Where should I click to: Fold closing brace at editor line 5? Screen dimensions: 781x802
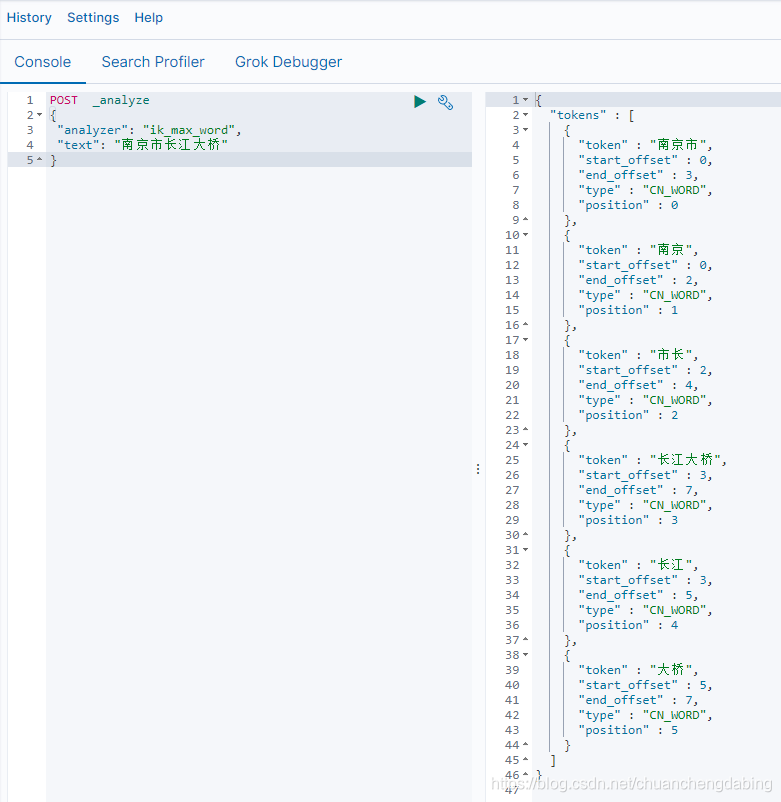39,160
